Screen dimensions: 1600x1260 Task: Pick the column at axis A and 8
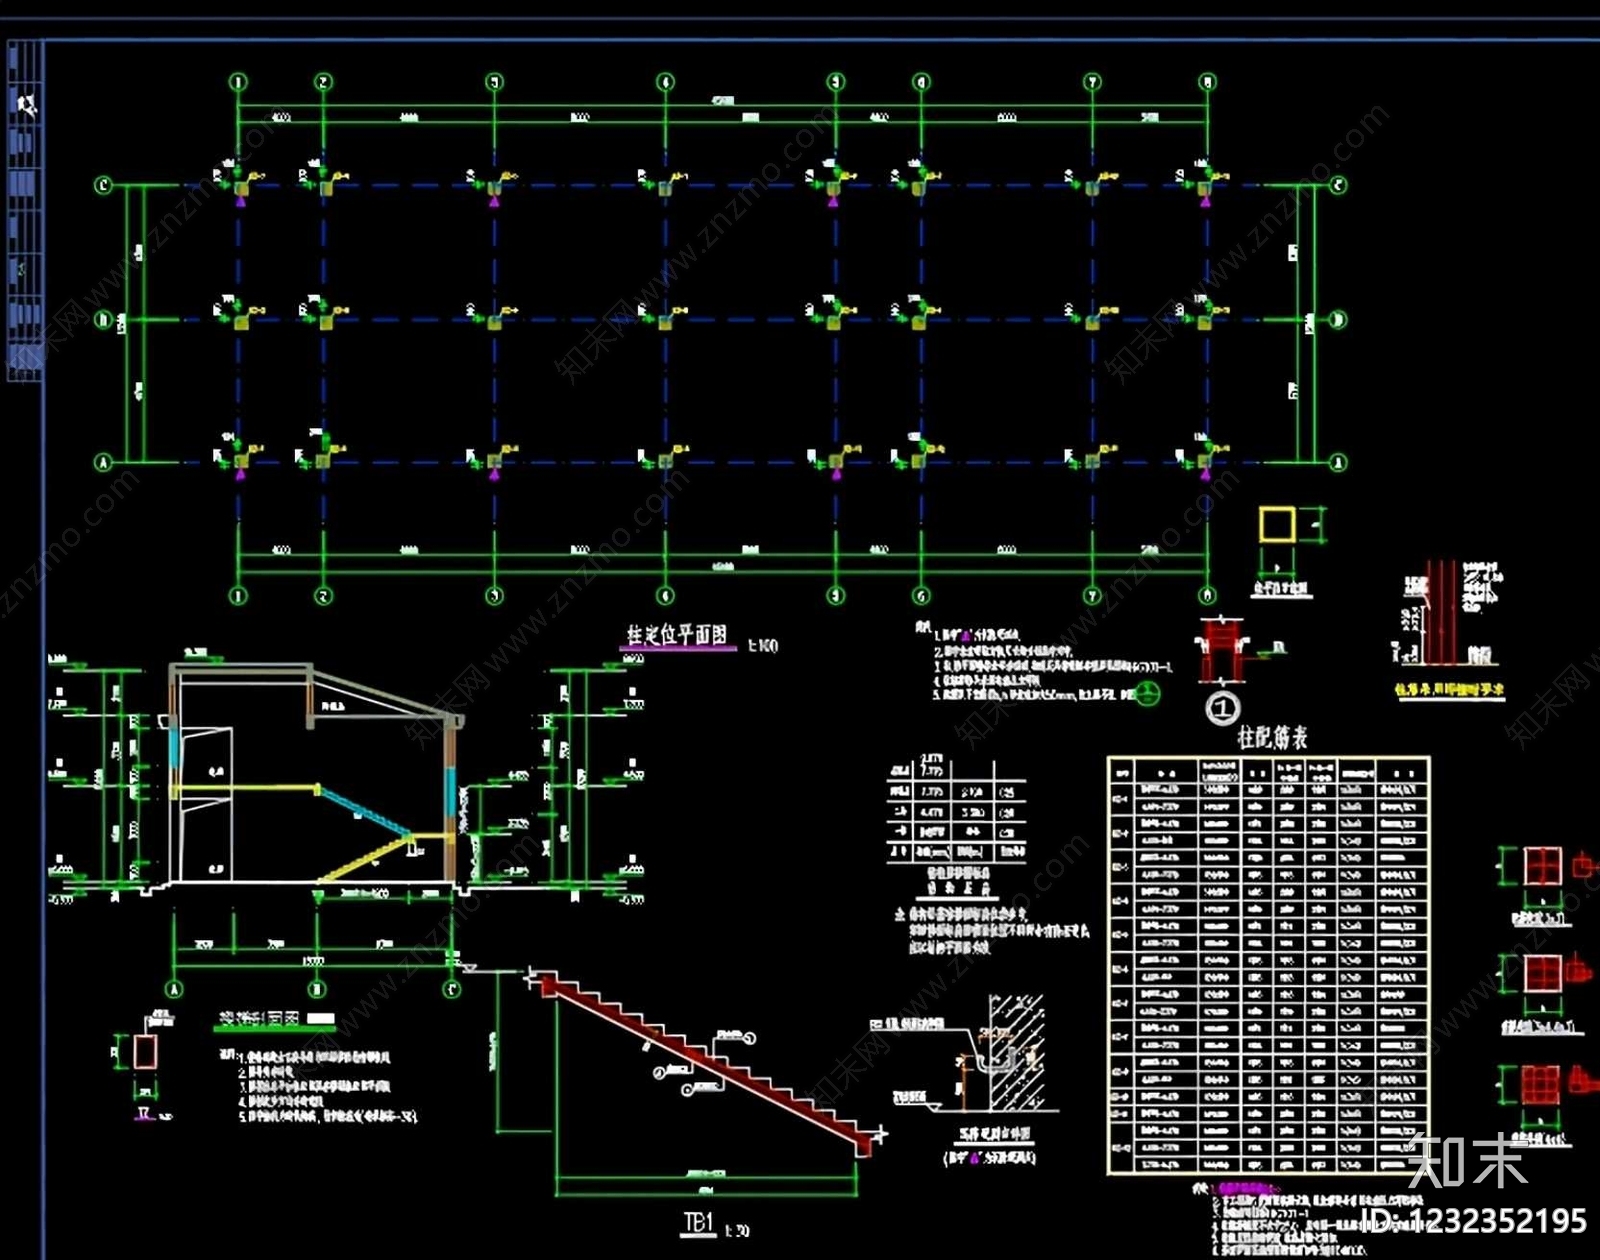point(1207,461)
